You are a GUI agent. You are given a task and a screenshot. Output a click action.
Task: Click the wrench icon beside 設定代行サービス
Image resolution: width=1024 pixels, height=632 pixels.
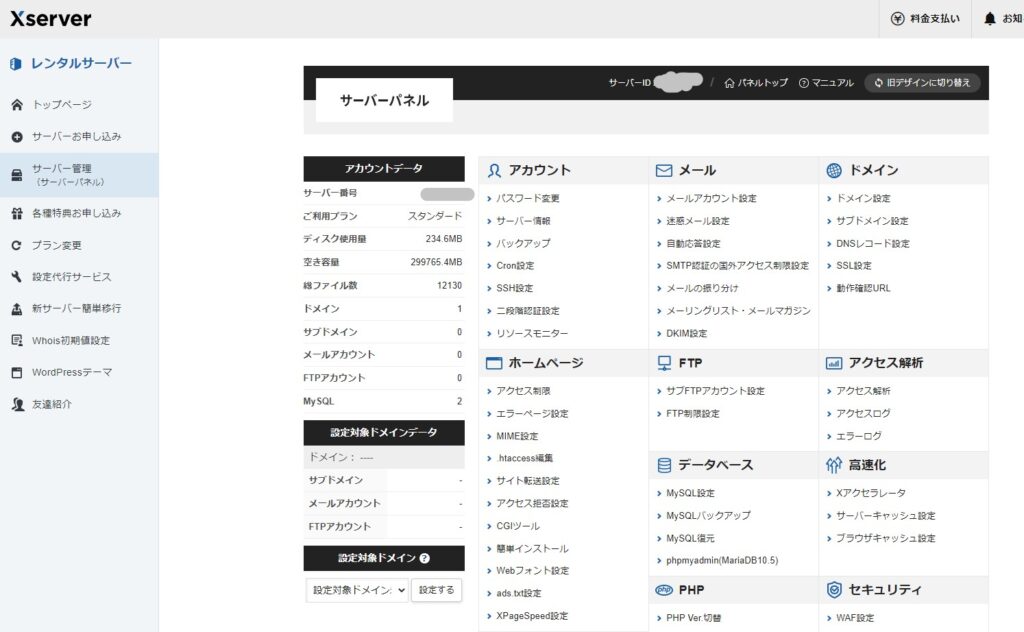[17, 277]
